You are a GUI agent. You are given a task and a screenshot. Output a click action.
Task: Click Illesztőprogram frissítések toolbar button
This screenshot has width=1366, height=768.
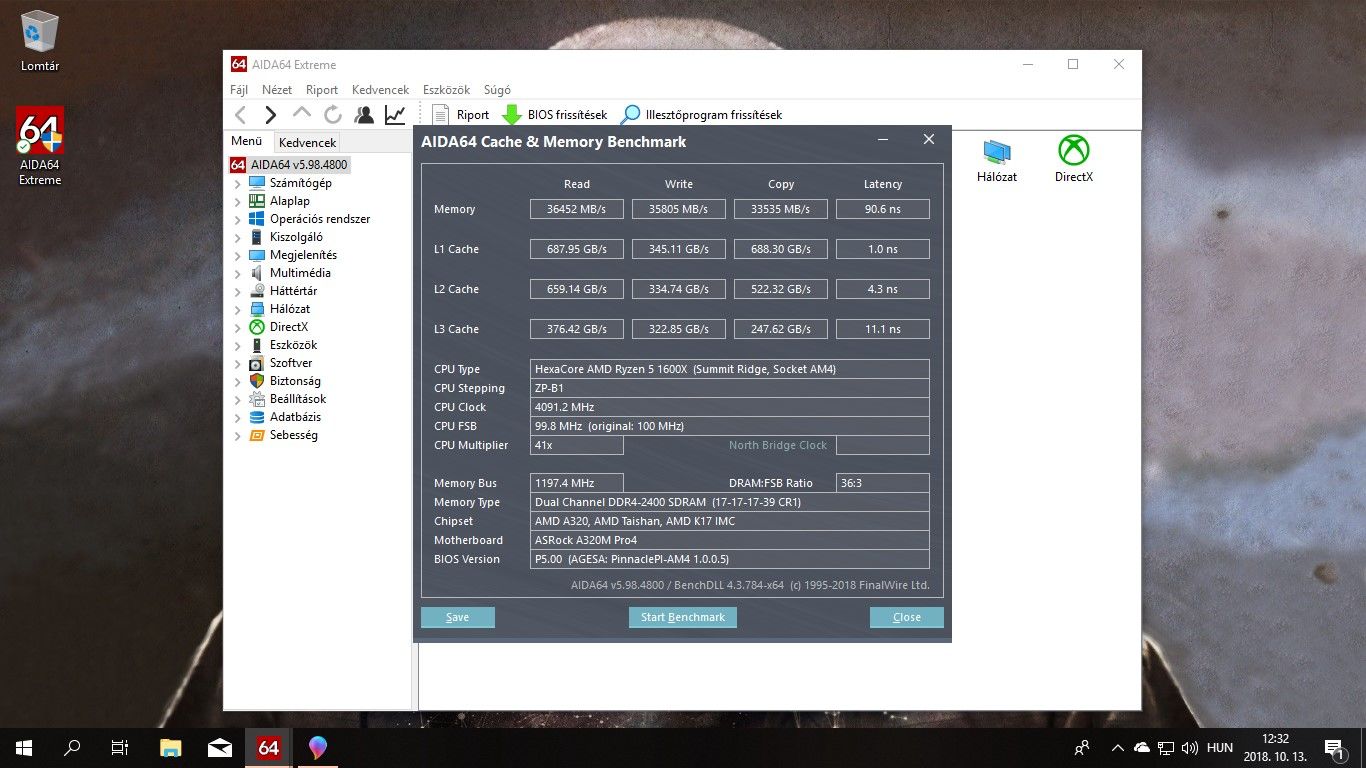tap(701, 115)
